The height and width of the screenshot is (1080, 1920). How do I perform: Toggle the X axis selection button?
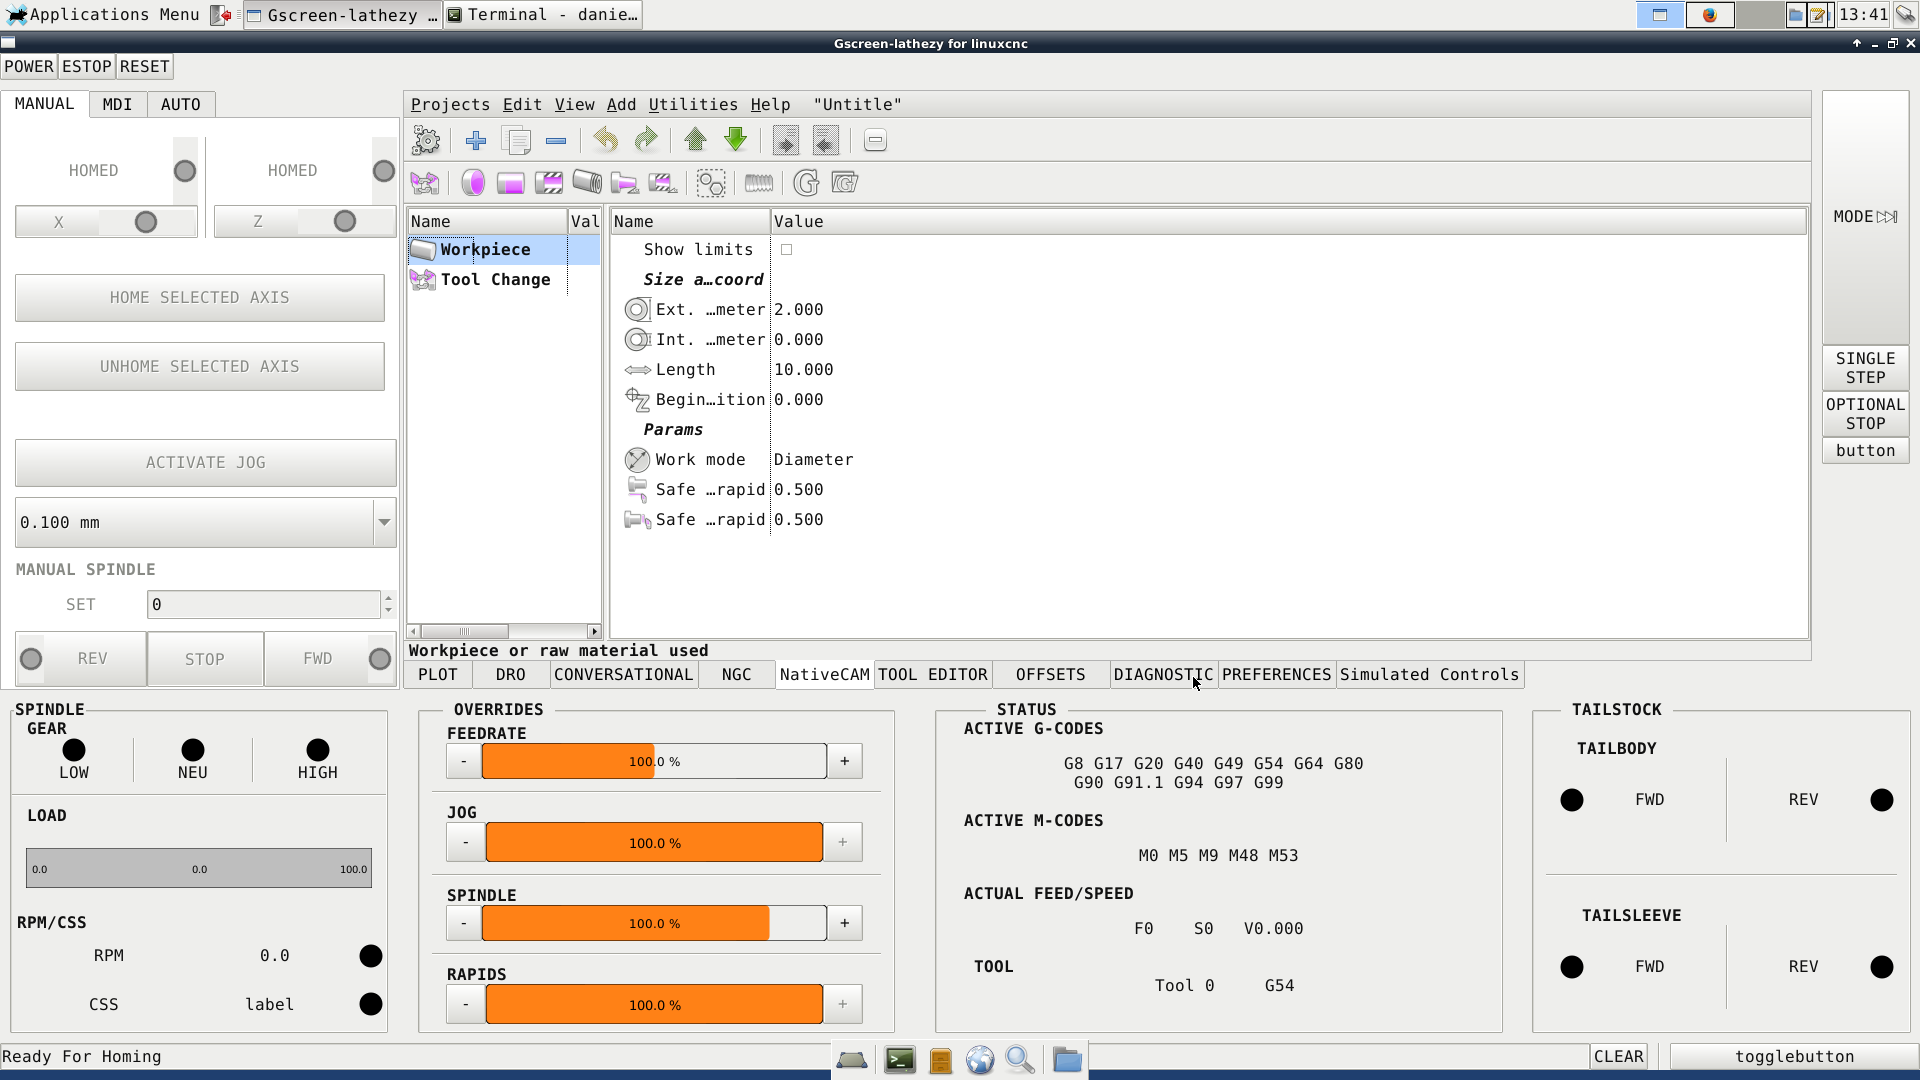click(106, 222)
